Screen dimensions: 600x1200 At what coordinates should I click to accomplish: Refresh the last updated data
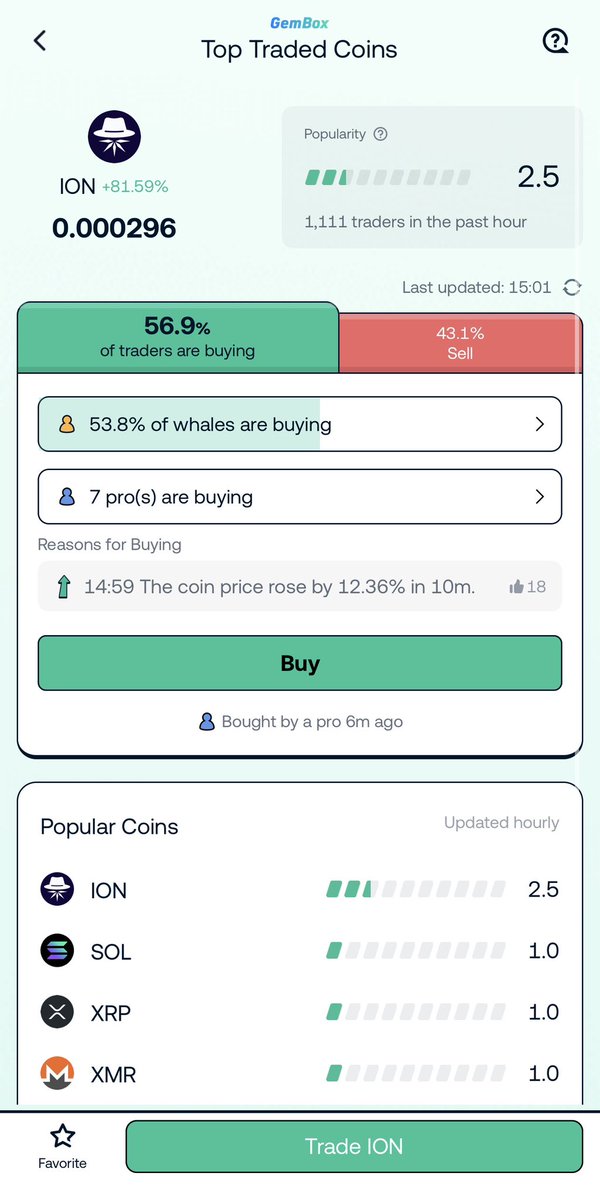[572, 288]
